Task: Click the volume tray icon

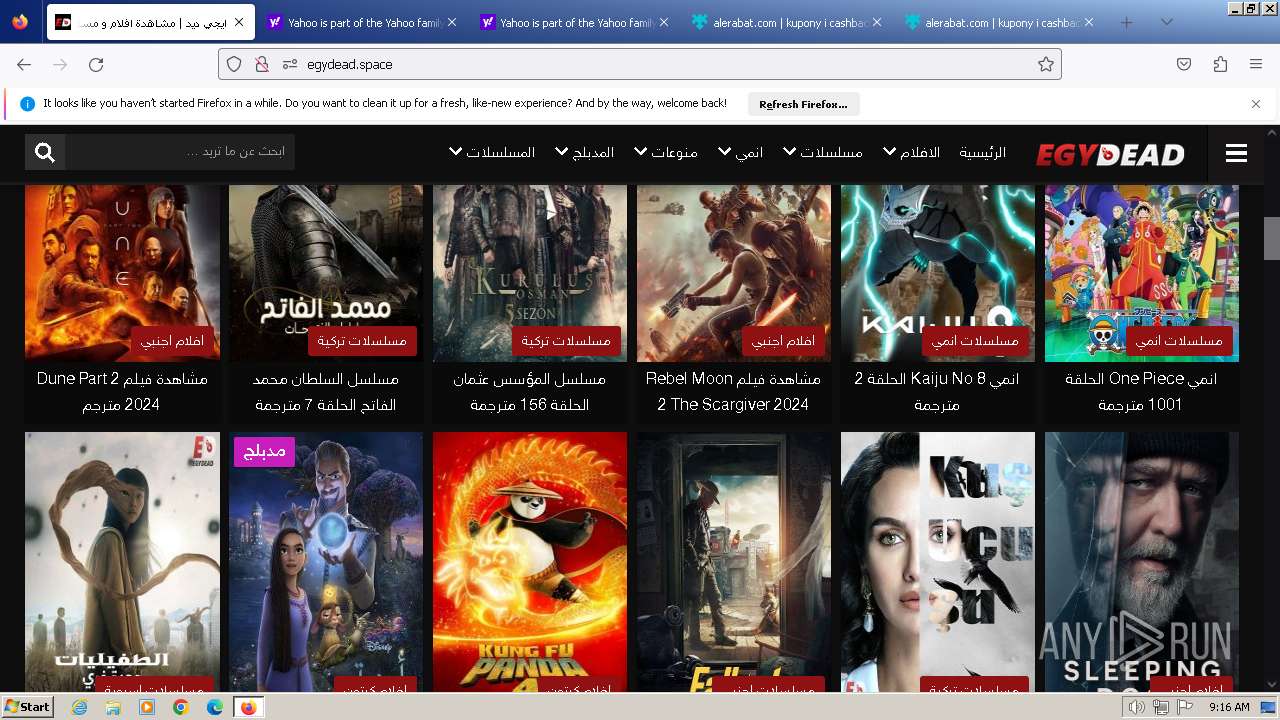Action: click(x=1137, y=707)
